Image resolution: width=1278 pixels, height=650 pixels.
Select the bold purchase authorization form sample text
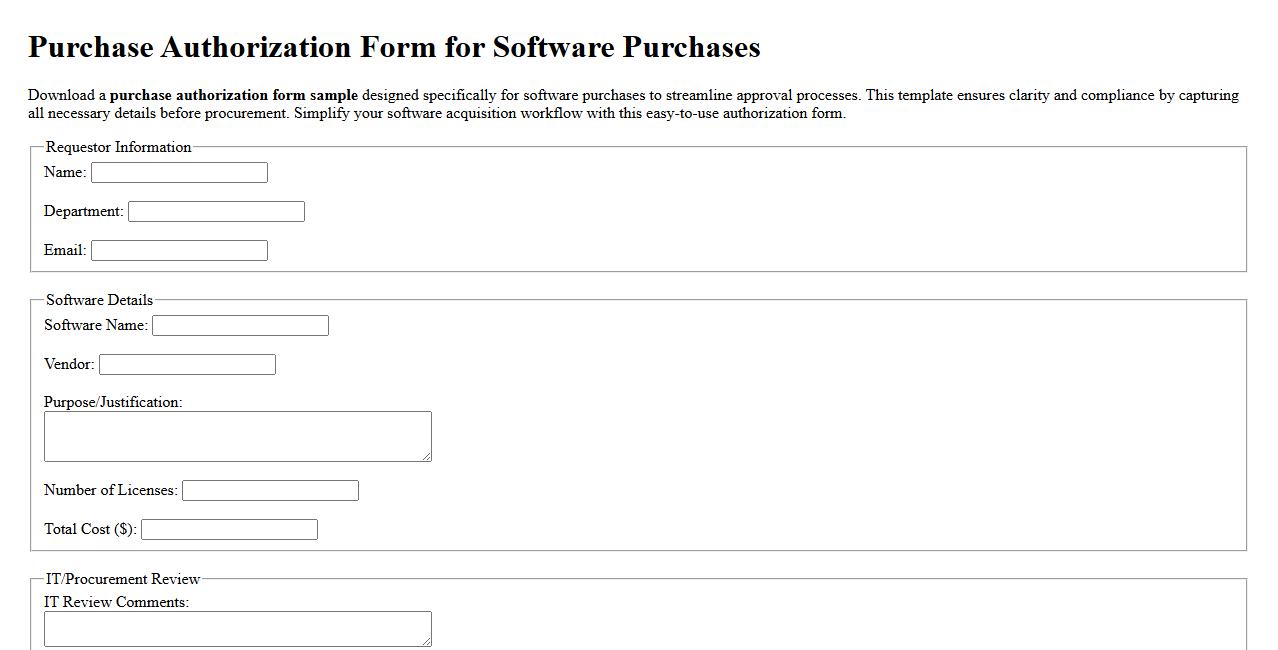(x=233, y=95)
